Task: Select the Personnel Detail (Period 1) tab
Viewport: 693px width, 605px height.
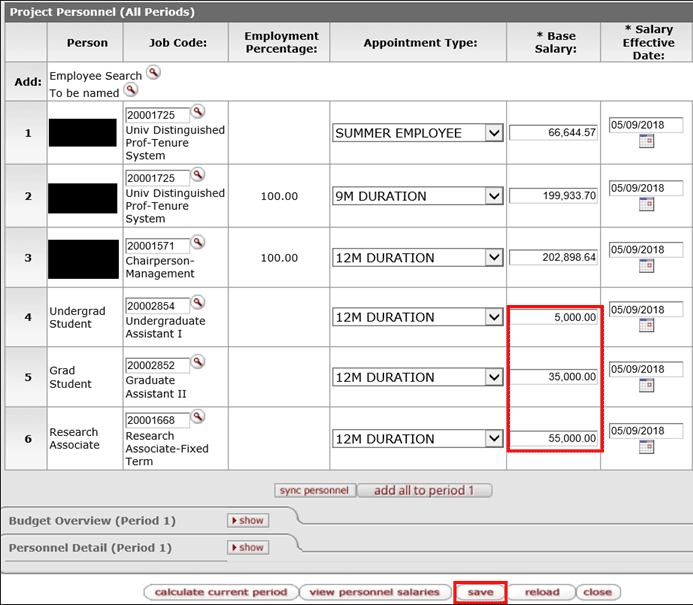Action: point(90,548)
